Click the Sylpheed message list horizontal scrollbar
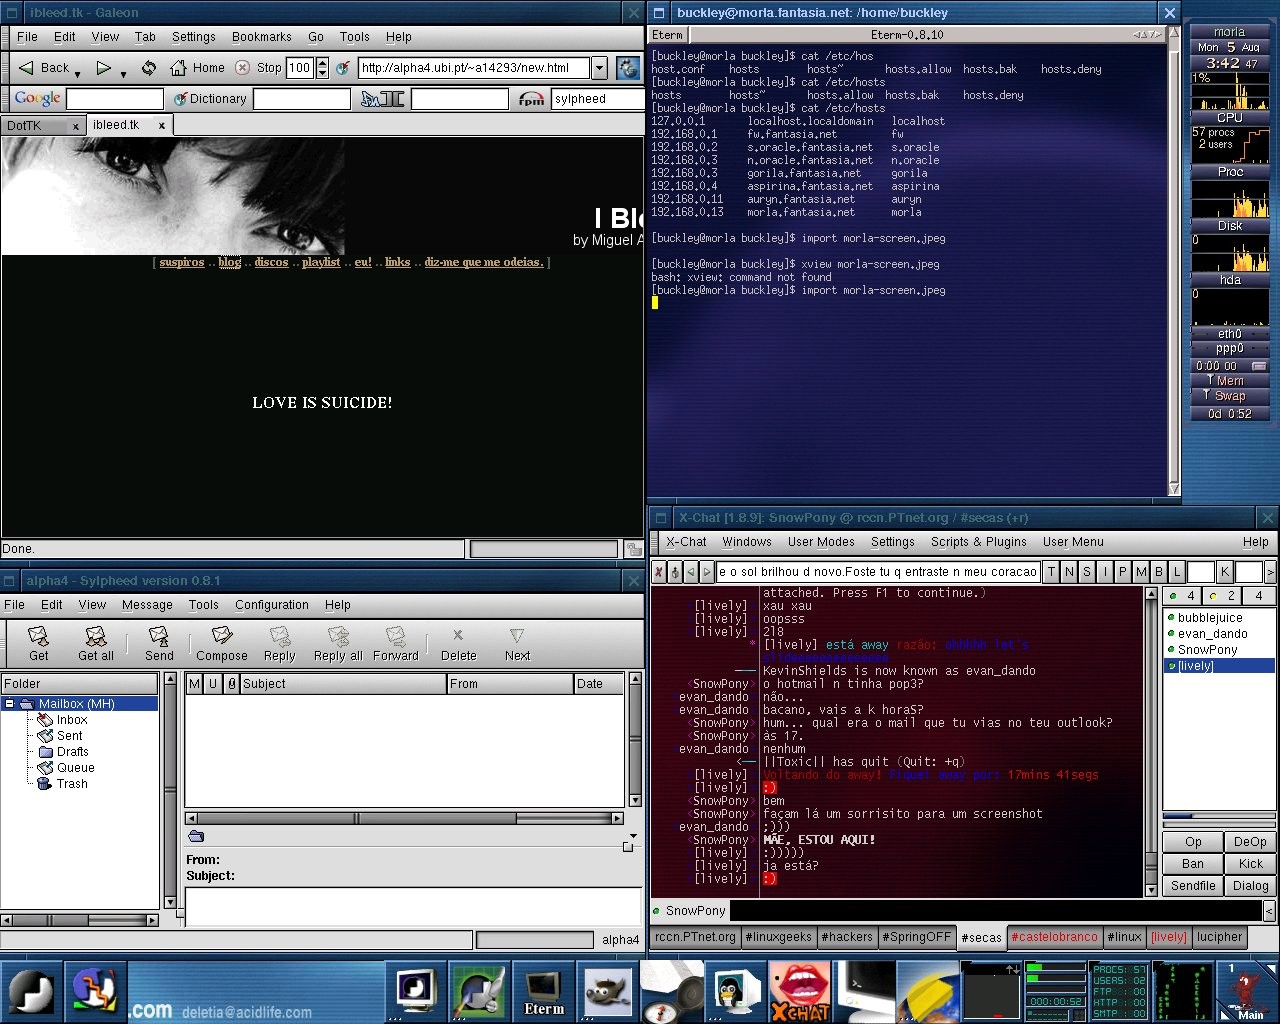 tap(404, 818)
